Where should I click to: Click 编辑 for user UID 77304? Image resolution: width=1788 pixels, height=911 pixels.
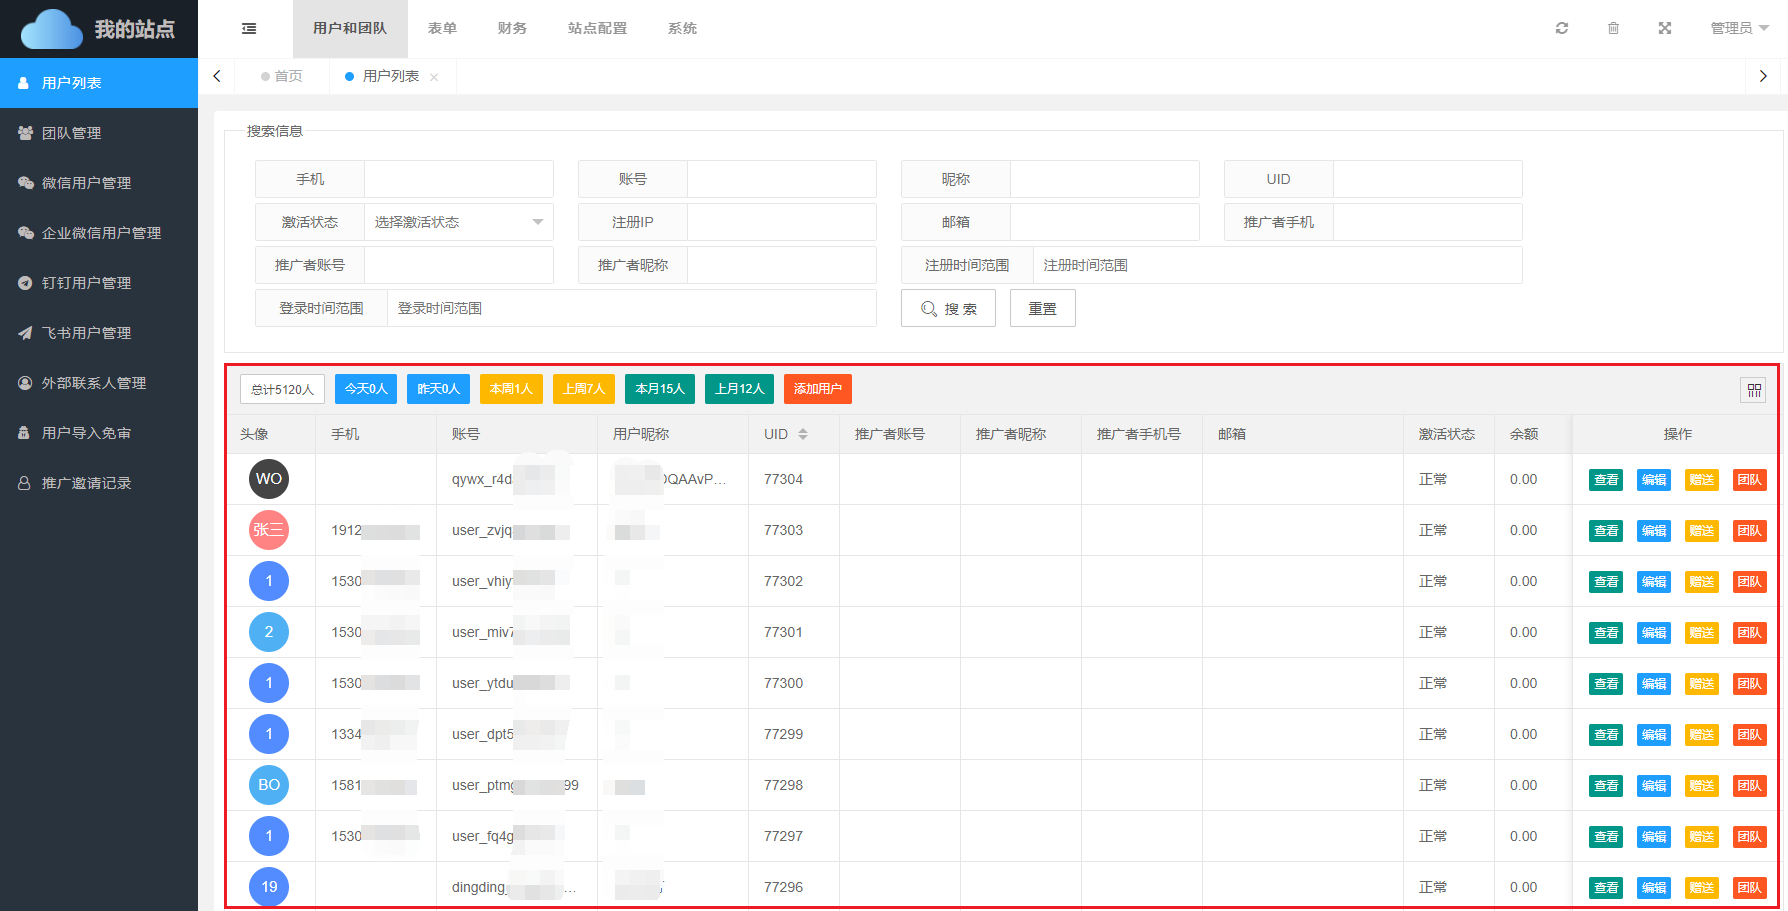coord(1653,480)
